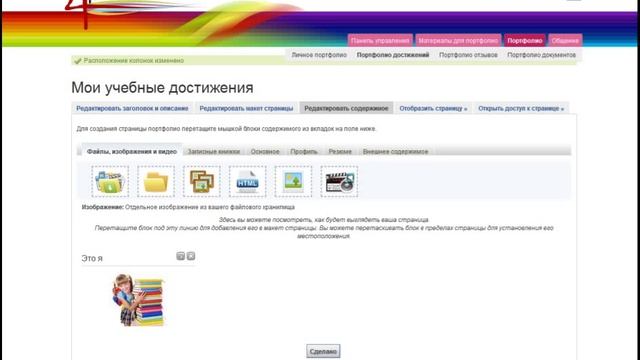Select the image gallery block icon
The width and height of the screenshot is (640, 360).
coord(202,182)
